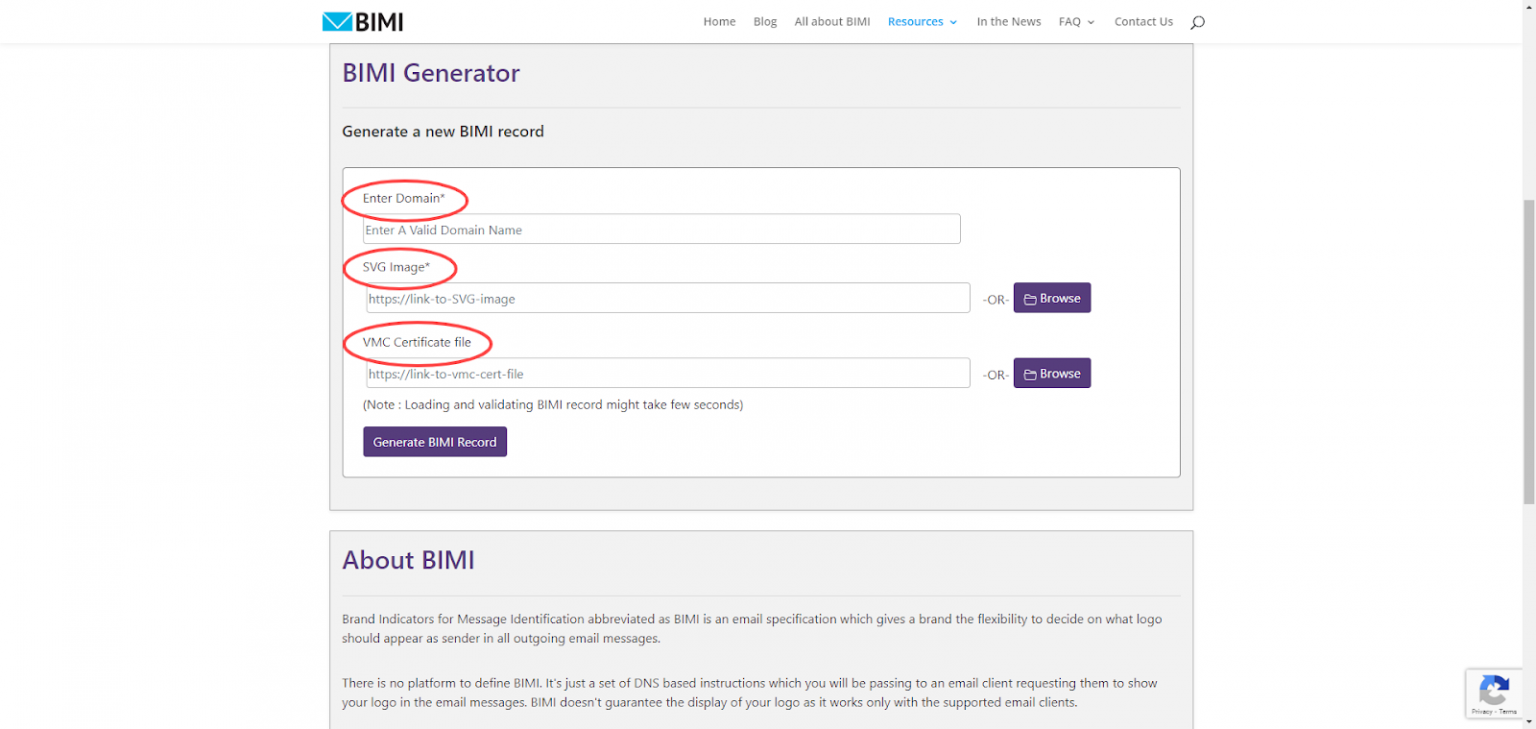The width and height of the screenshot is (1536, 729).
Task: Click the link-to-vmc-cert-file URL field
Action: (x=668, y=373)
